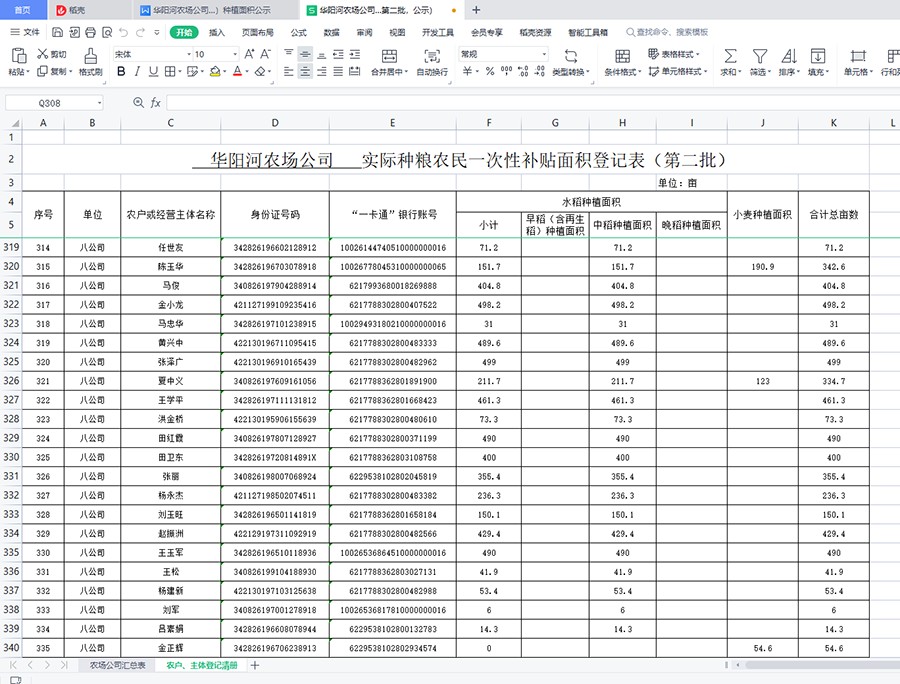Click the AutoSum (求和) sigma icon
Viewport: 900px width, 684px height.
coord(730,56)
